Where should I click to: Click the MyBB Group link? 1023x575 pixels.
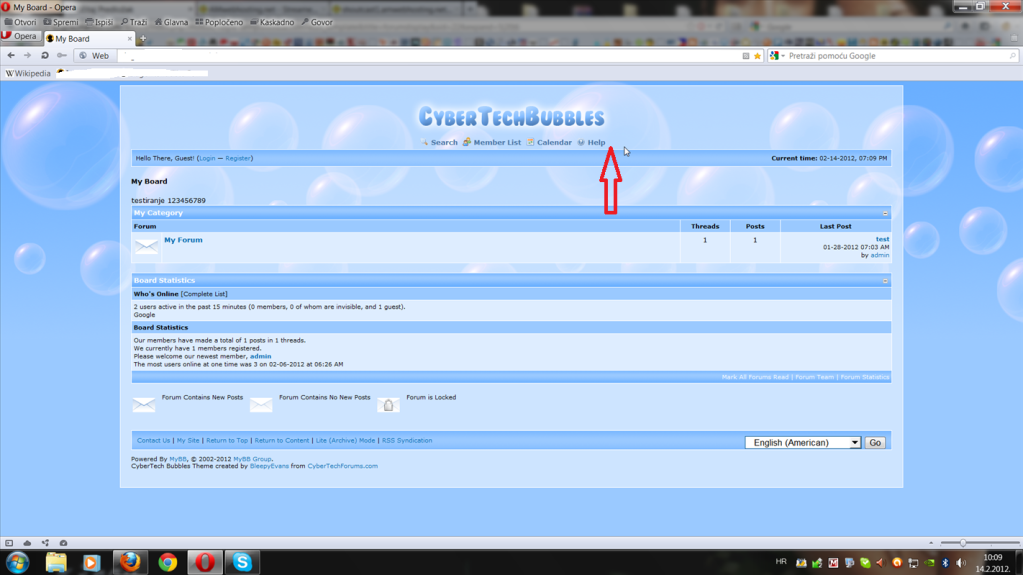pos(252,459)
